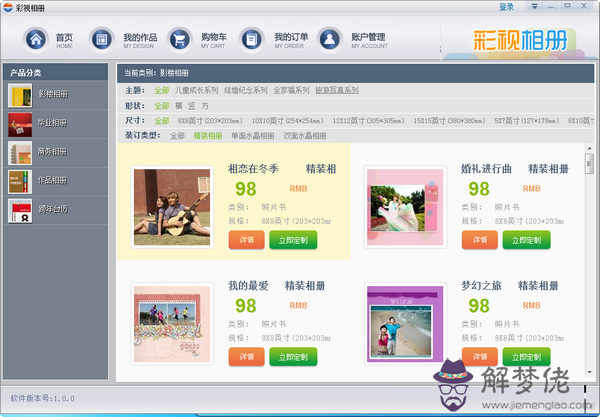Click the product list scrollbar up arrow
The image size is (600, 417).
589,148
